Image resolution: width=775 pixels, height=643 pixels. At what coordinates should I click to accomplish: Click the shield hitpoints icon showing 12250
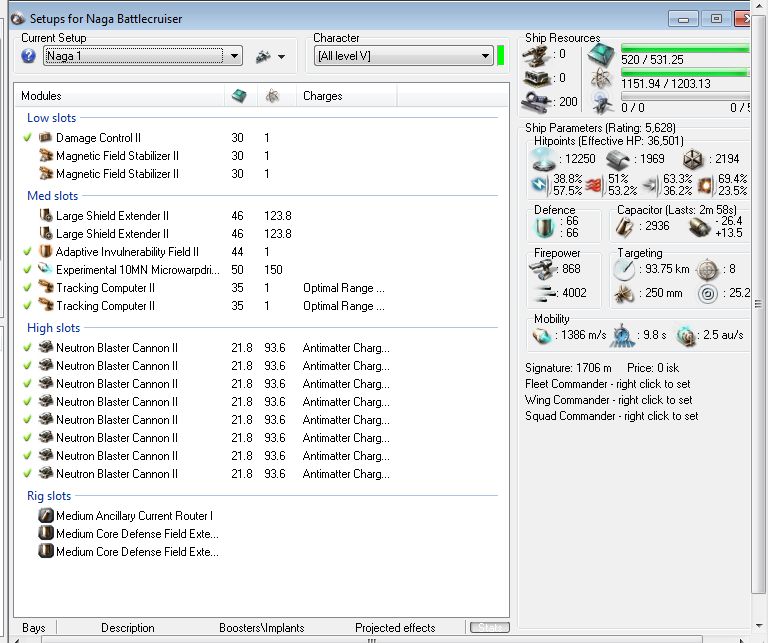point(543,159)
